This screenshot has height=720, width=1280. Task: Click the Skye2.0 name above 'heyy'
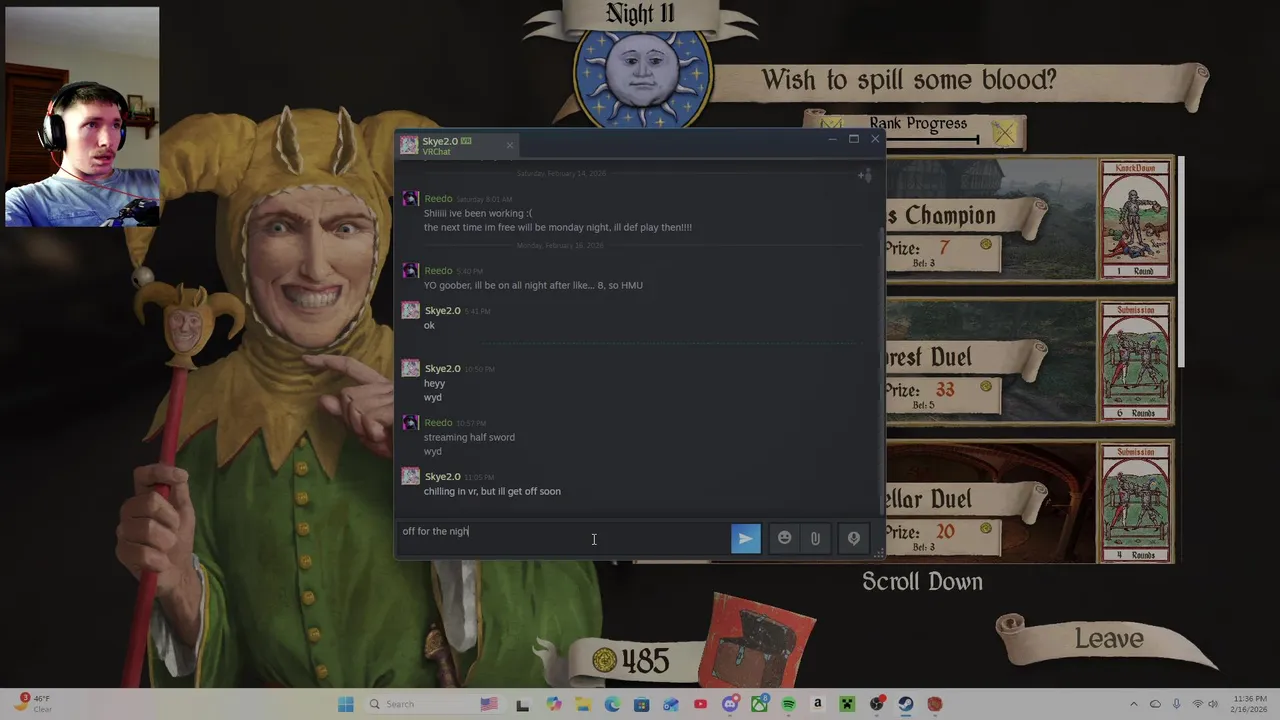pos(442,369)
